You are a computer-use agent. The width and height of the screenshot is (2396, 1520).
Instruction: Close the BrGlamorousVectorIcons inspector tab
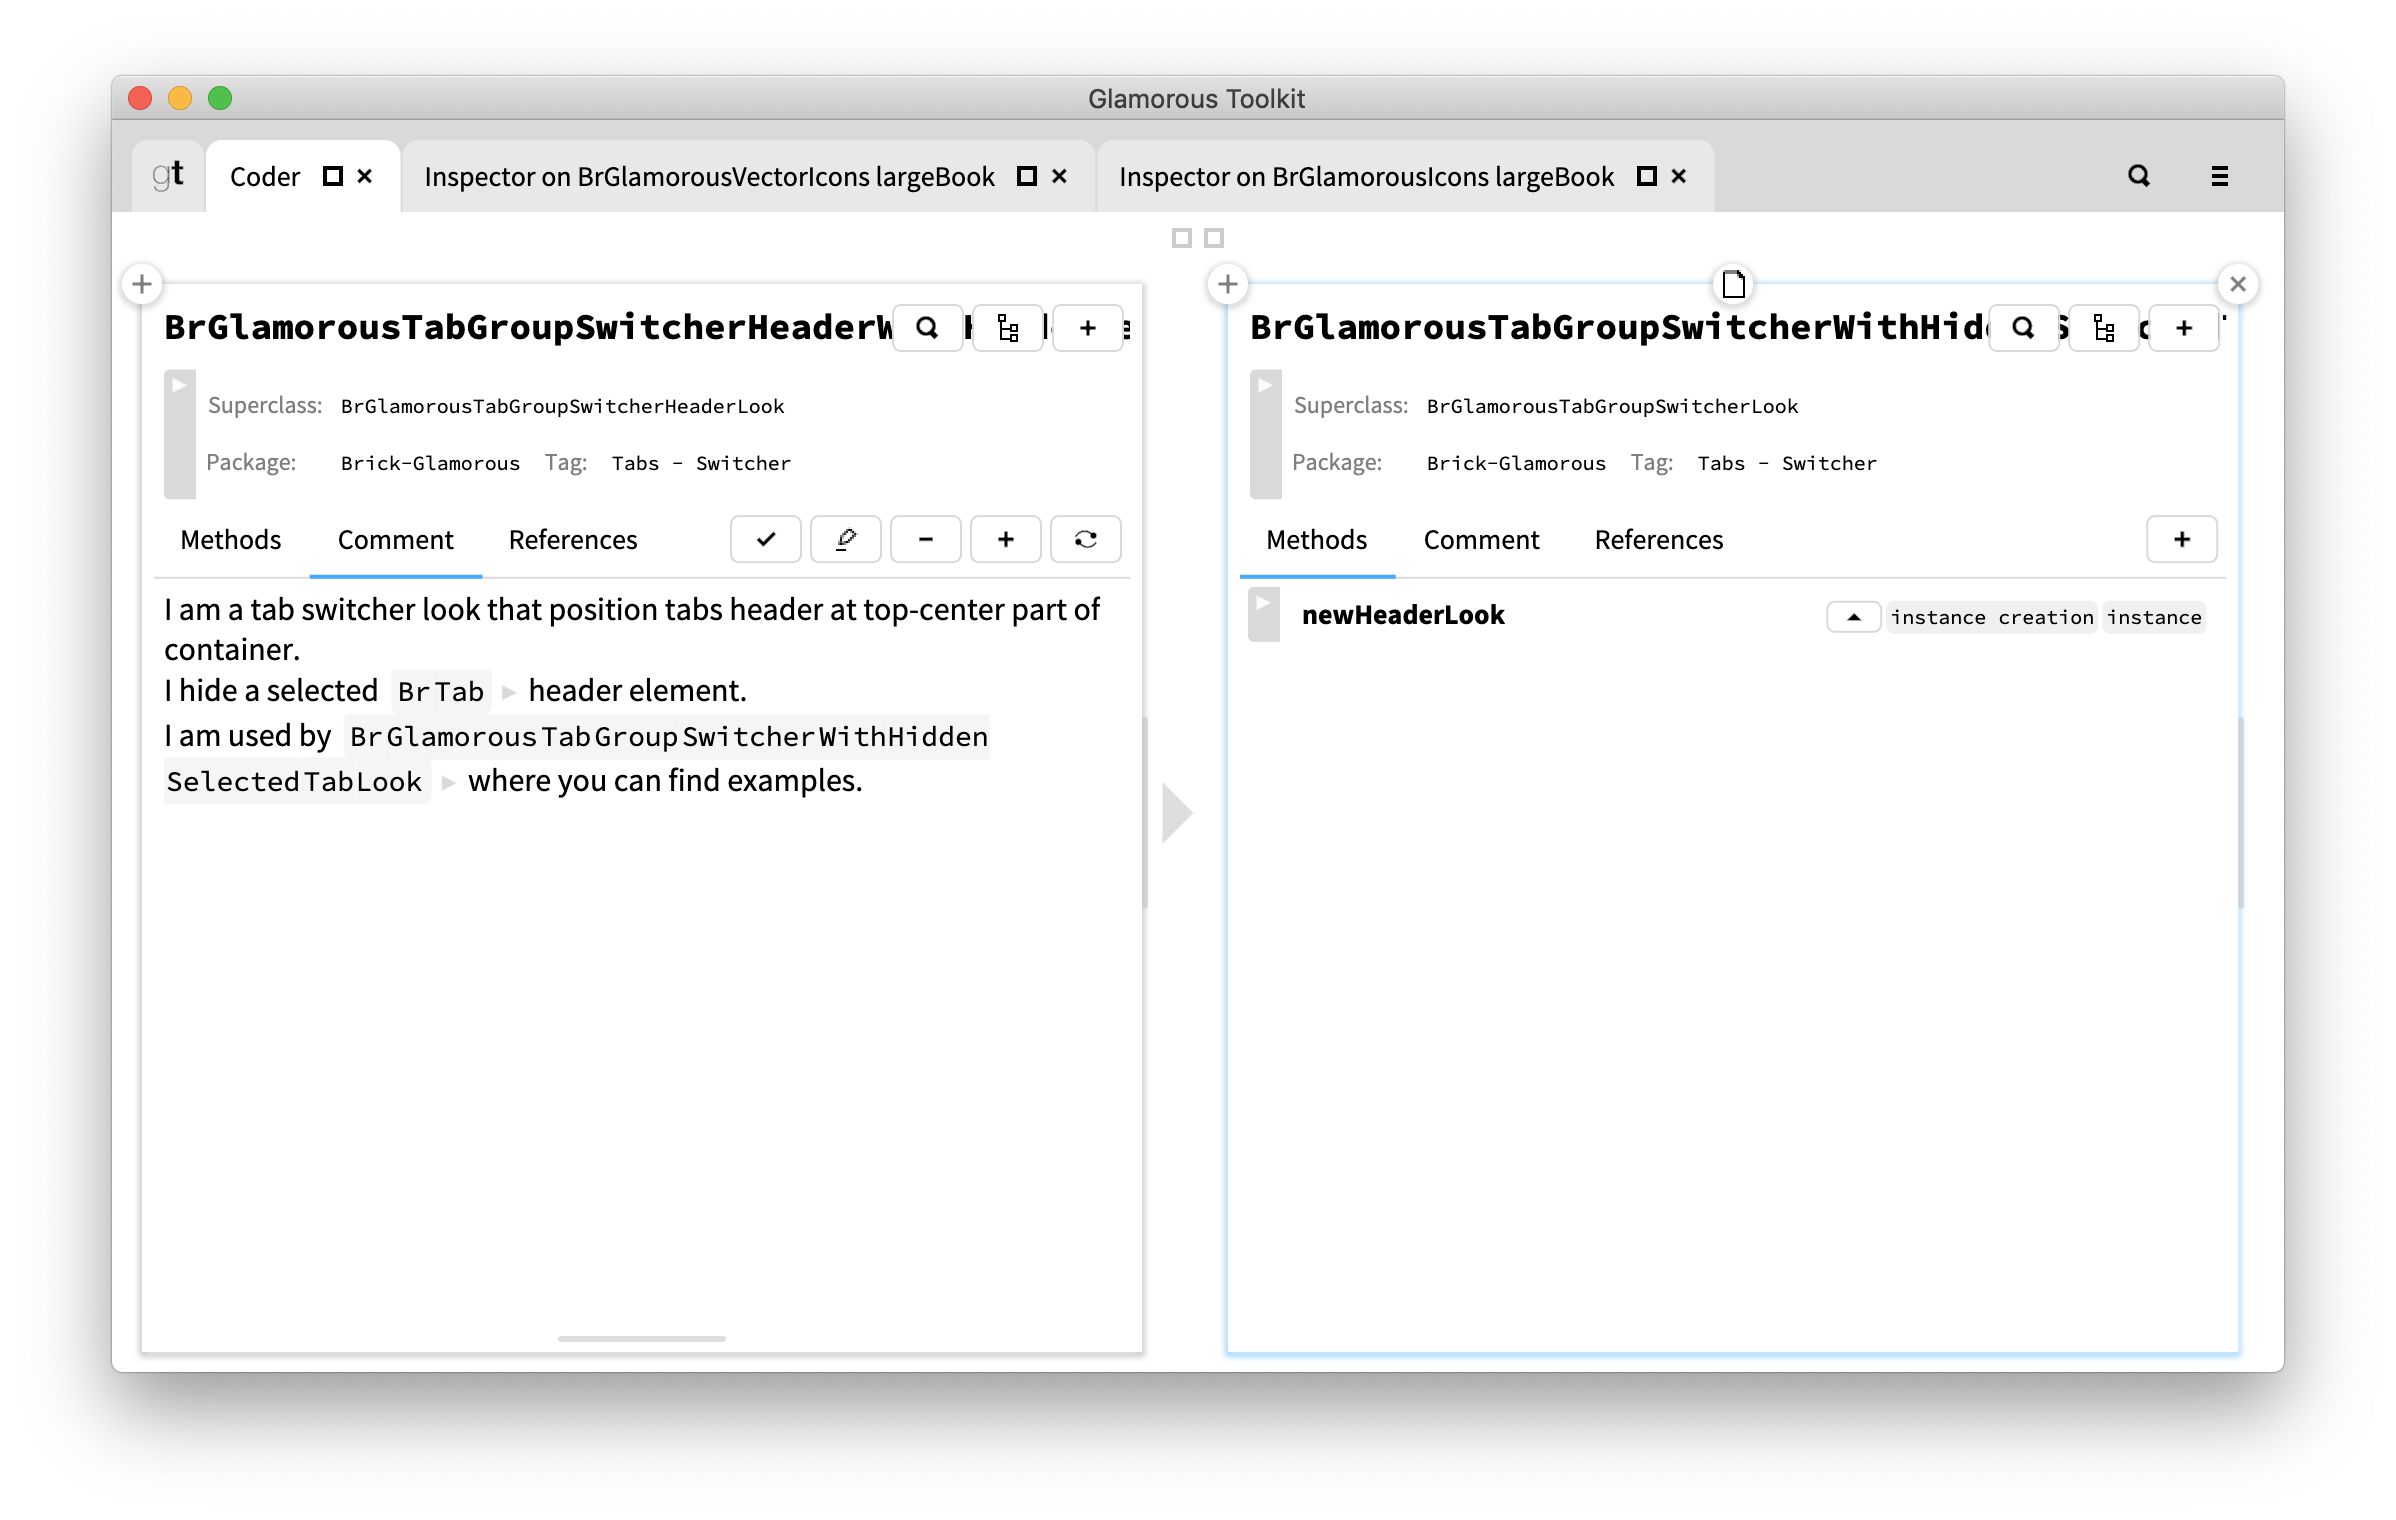pos(1060,176)
